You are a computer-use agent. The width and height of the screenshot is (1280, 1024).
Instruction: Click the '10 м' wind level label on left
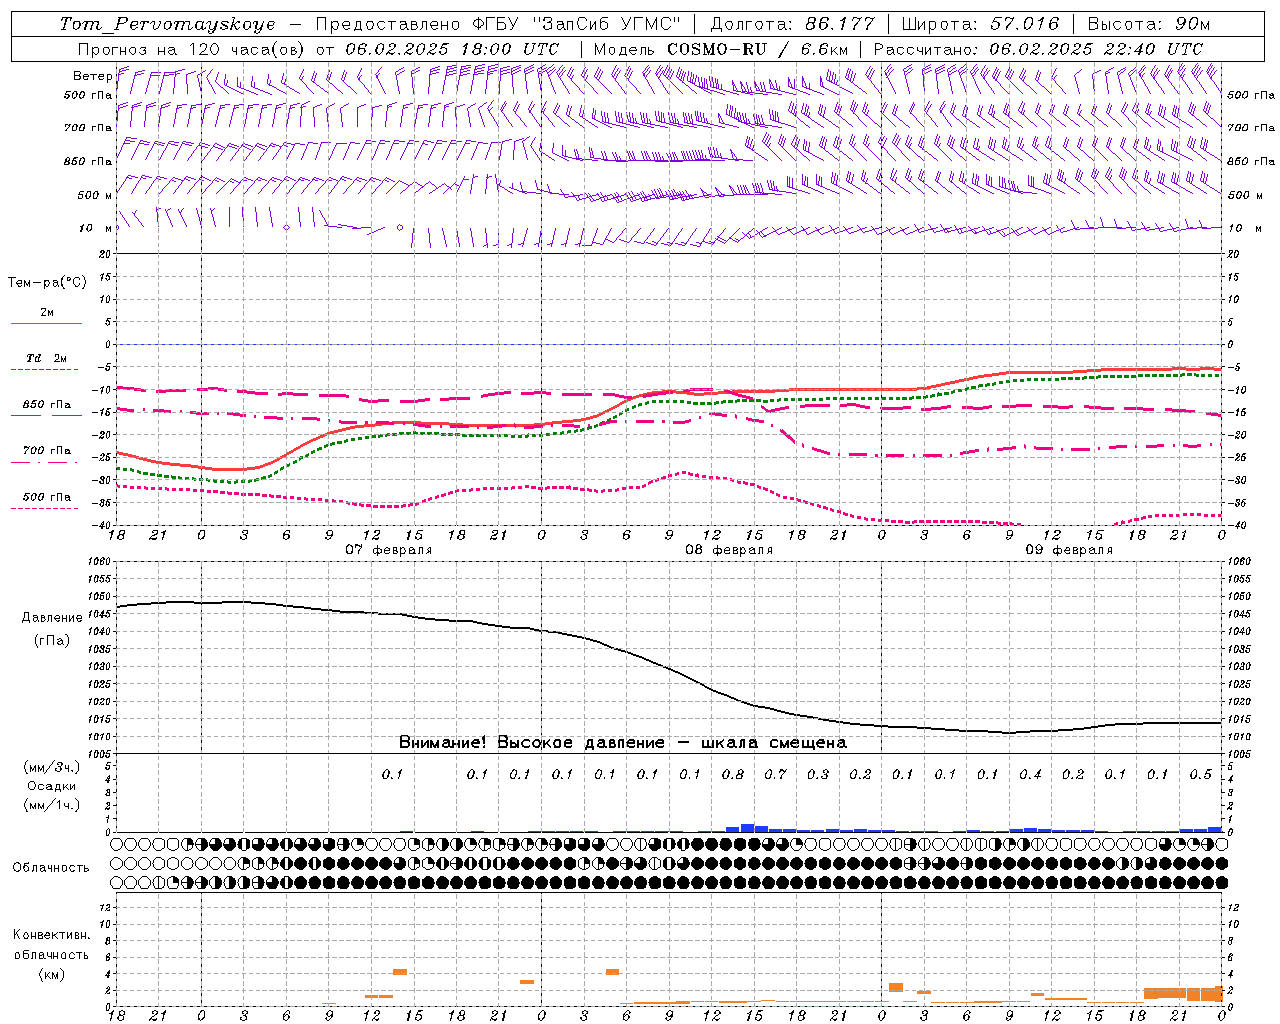[96, 228]
